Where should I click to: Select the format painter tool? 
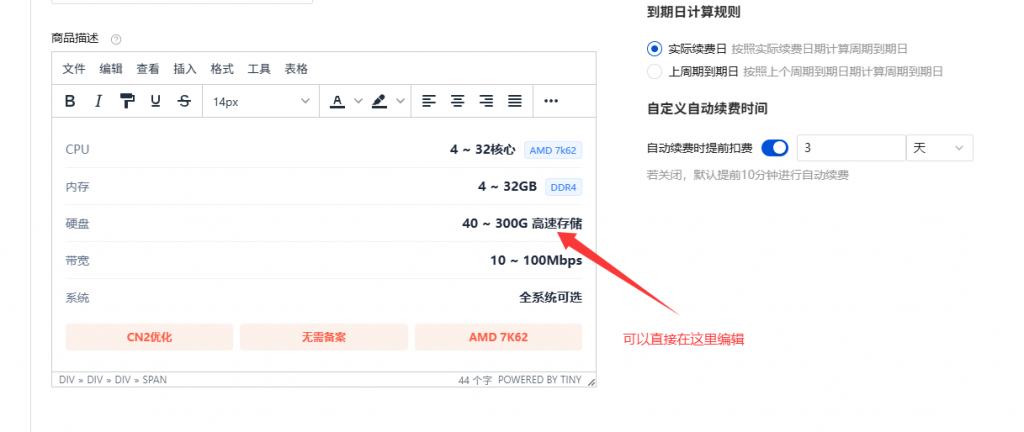pyautogui.click(x=127, y=101)
